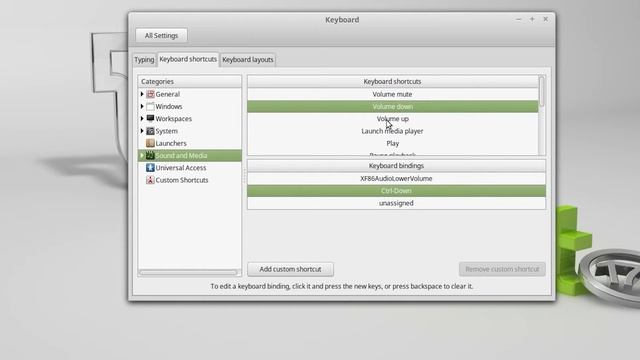
Task: Select the Volume mute shortcut
Action: [393, 94]
